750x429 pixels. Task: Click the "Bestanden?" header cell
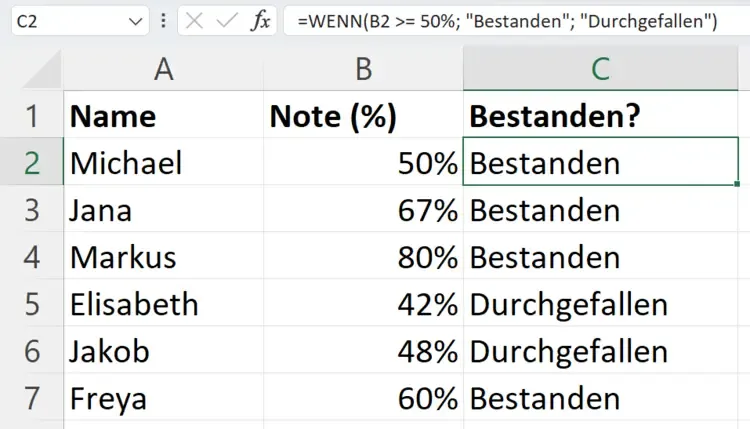click(601, 116)
